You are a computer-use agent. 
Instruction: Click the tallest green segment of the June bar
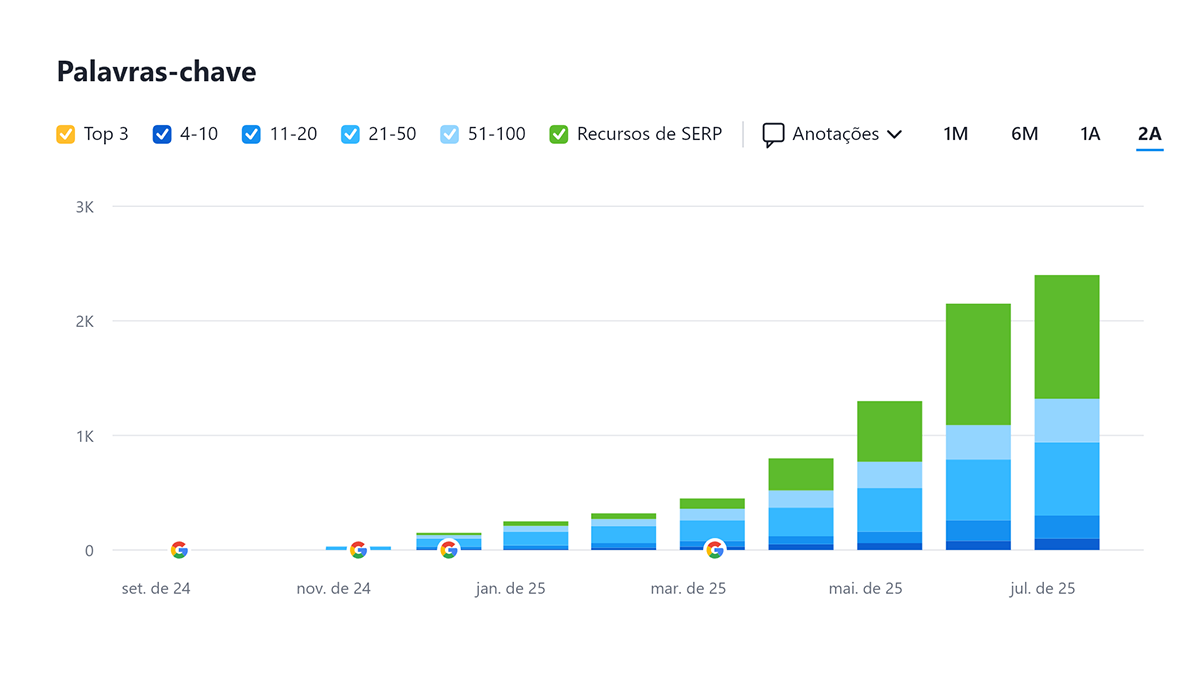click(x=978, y=364)
